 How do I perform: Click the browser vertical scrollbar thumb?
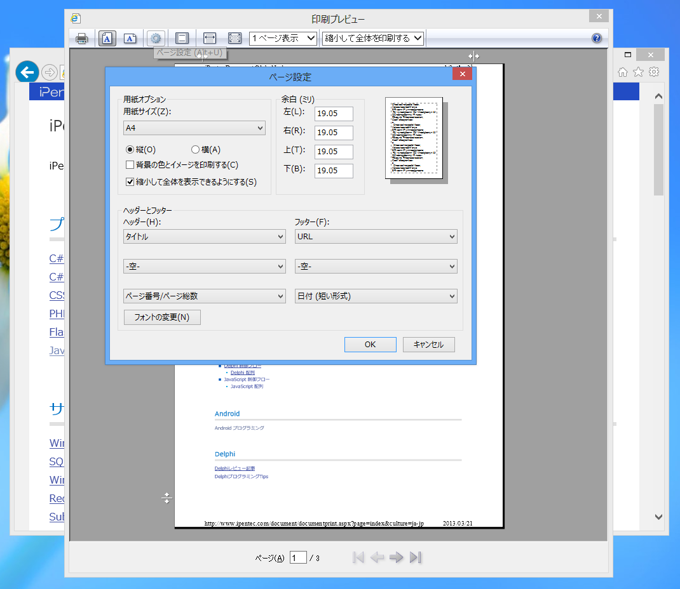click(658, 150)
